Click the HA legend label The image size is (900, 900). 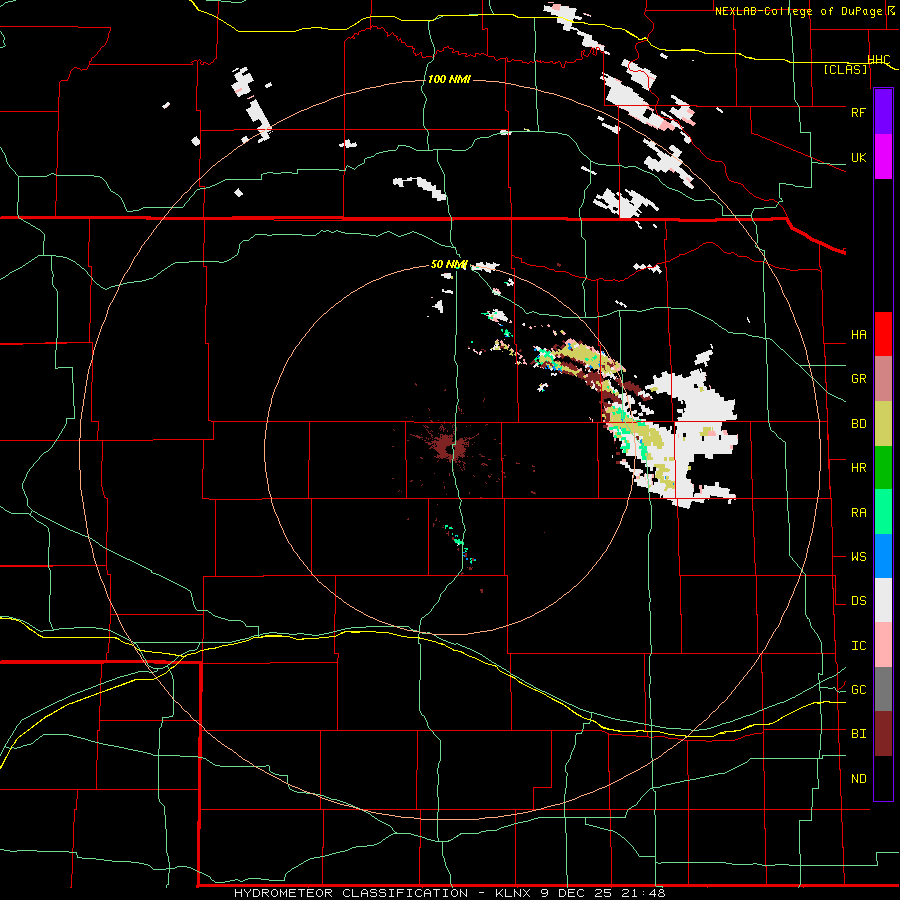(858, 335)
